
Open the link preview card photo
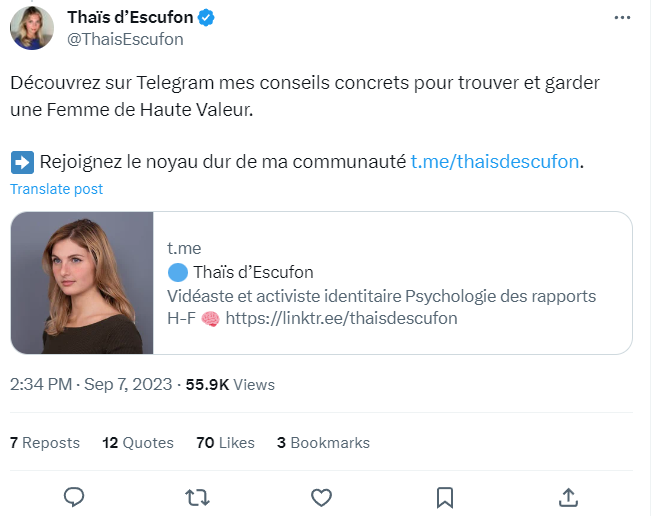click(x=82, y=283)
